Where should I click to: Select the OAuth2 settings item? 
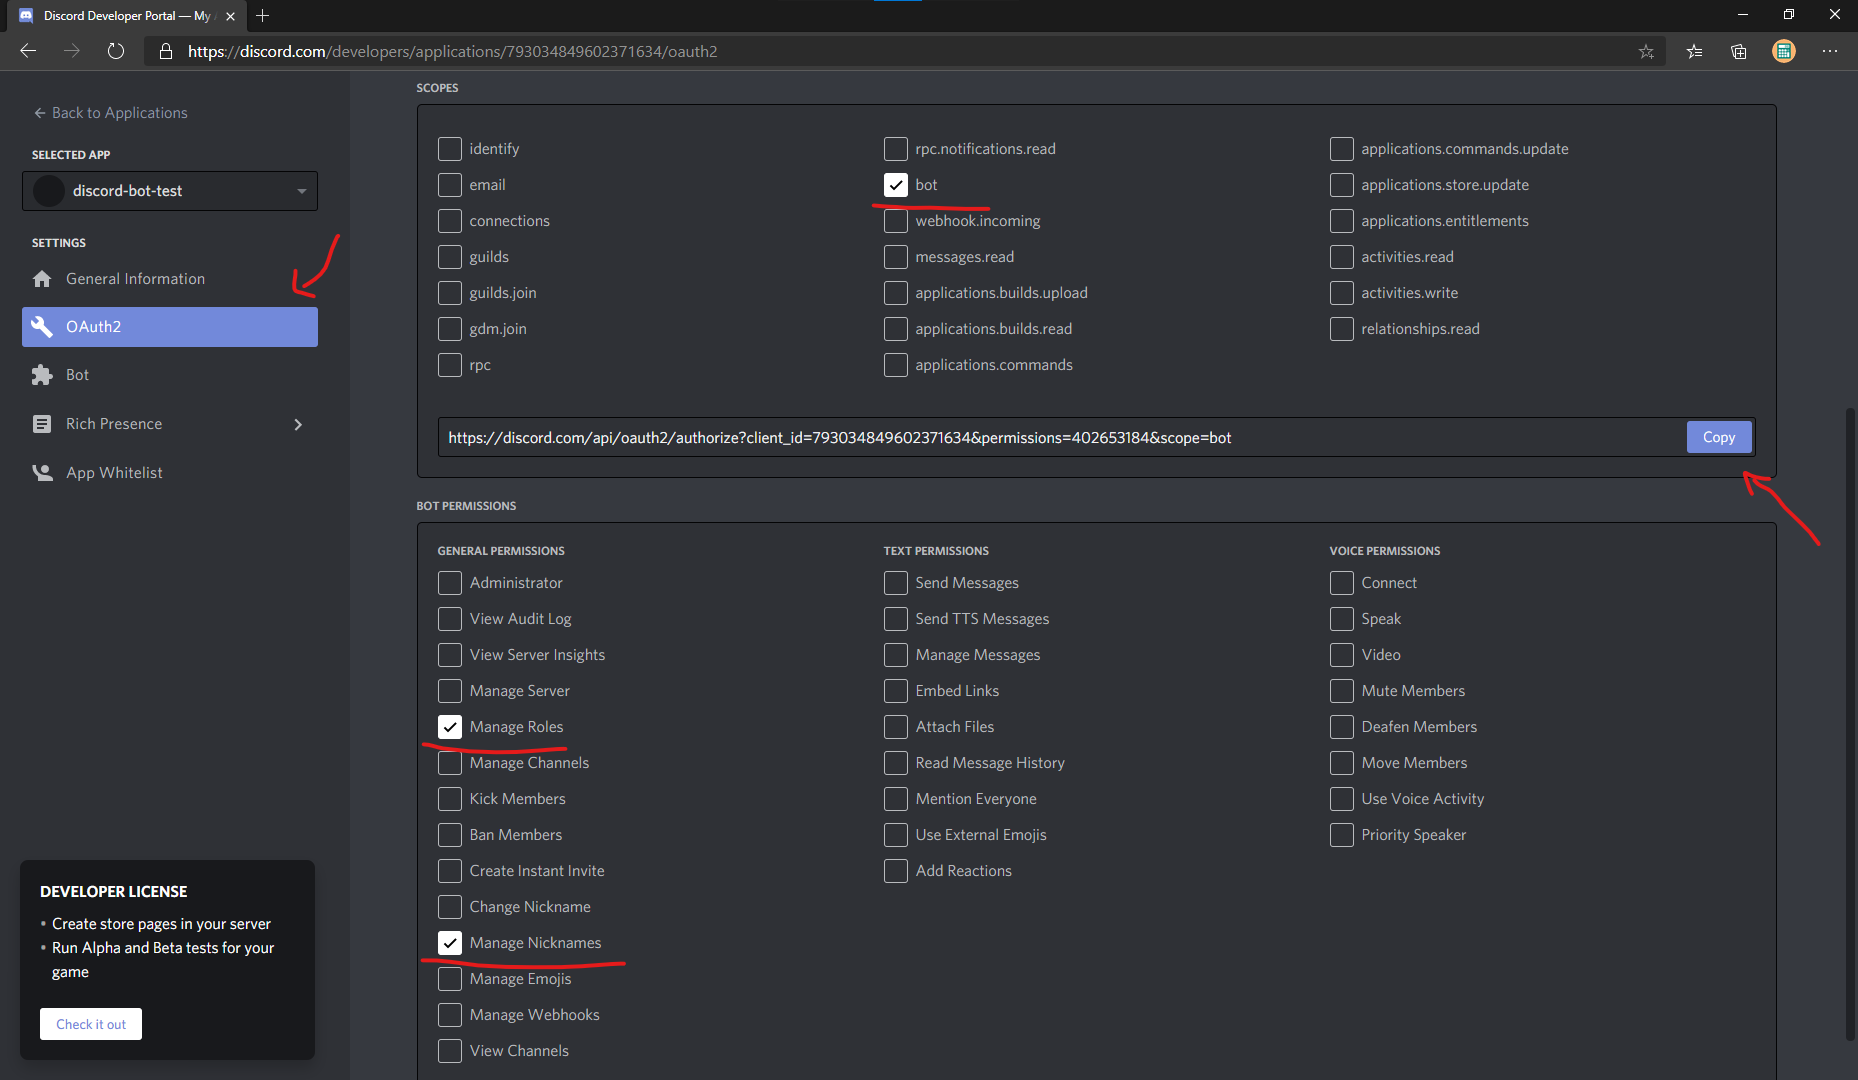point(170,327)
